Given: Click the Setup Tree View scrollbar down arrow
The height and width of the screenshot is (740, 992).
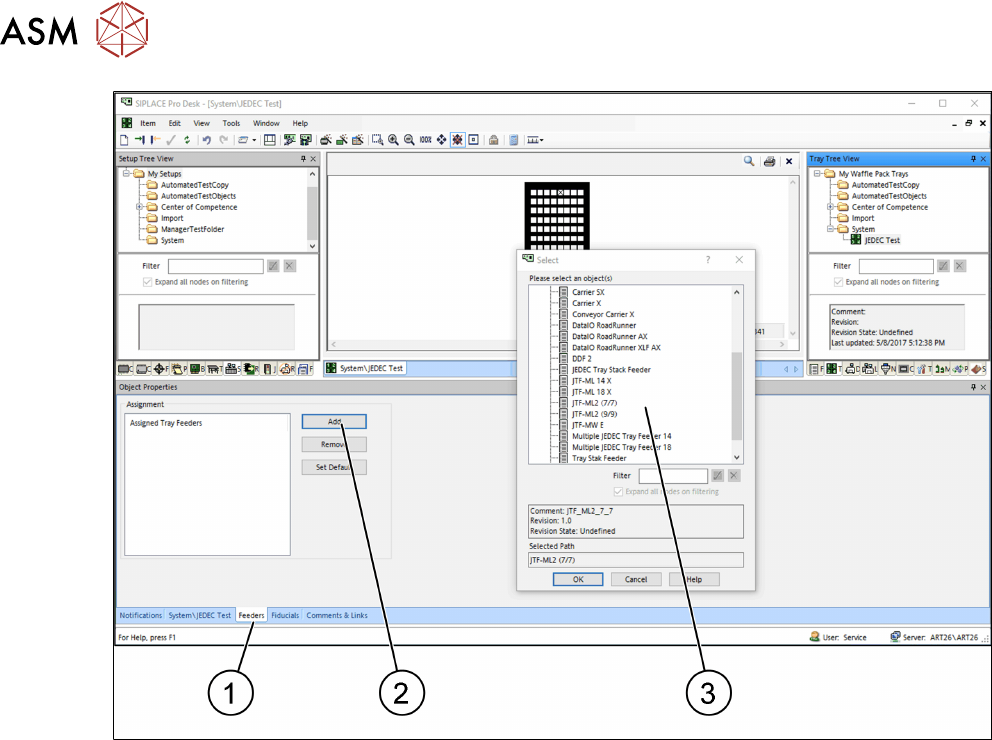Looking at the screenshot, I should (312, 245).
